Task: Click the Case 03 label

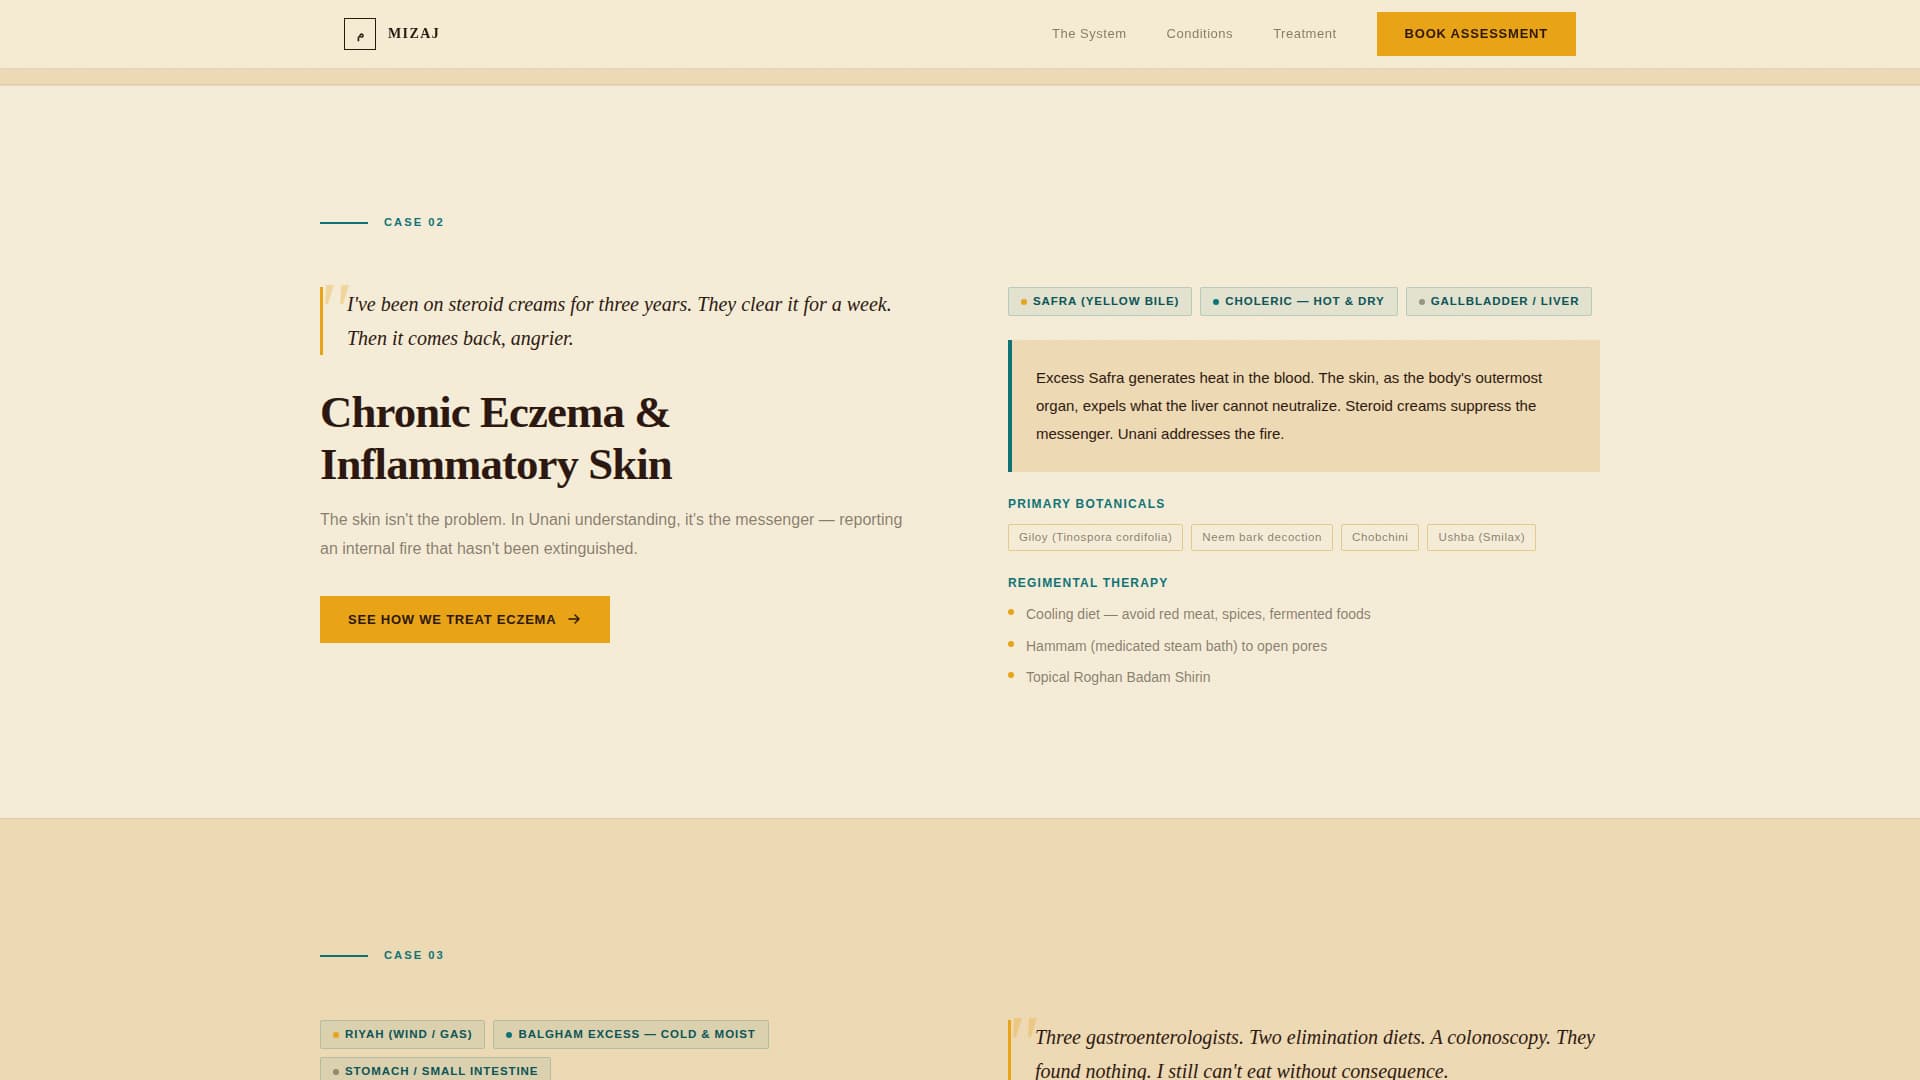Action: coord(414,955)
